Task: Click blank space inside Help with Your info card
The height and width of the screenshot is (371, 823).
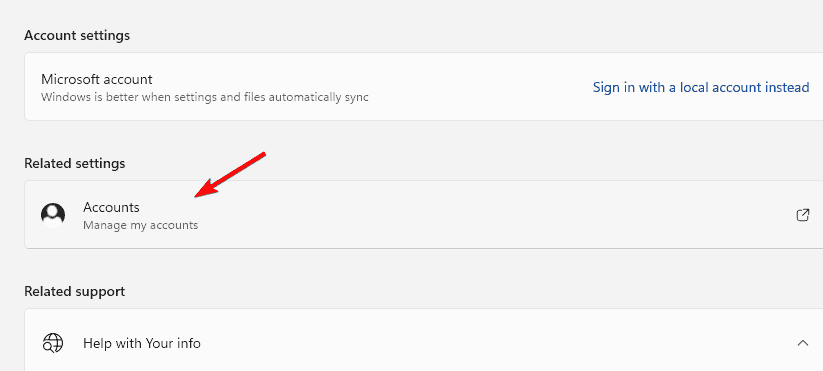Action: 472,343
